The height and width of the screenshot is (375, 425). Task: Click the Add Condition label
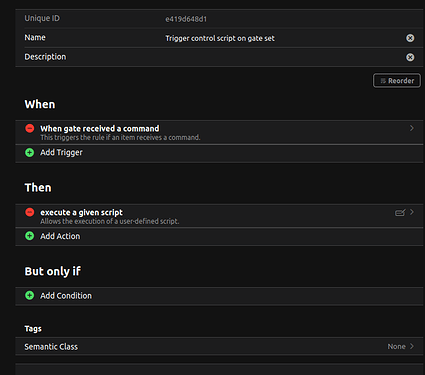point(66,296)
